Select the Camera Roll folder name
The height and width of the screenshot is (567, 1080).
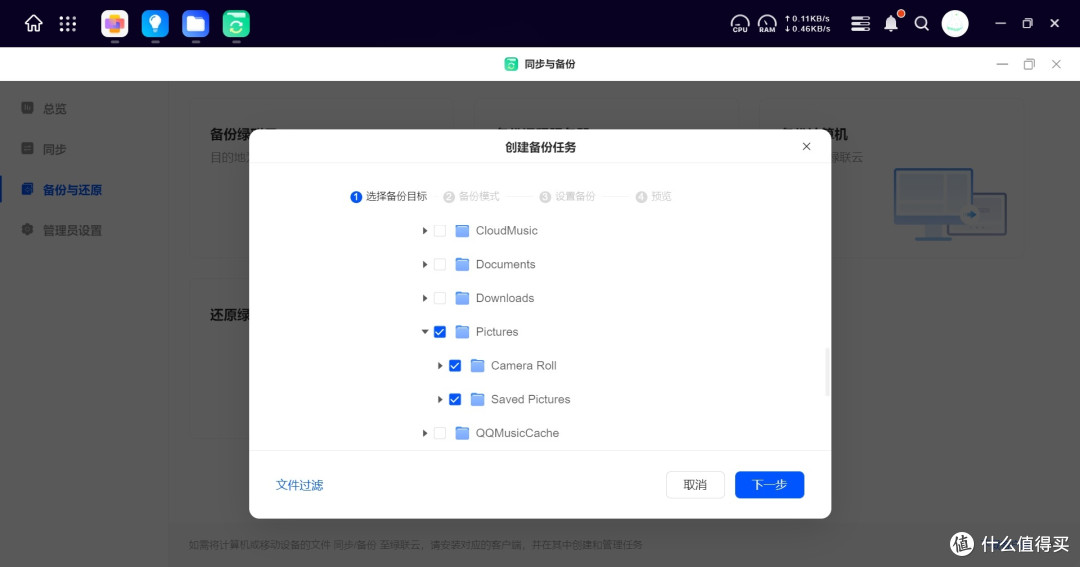[x=523, y=366]
